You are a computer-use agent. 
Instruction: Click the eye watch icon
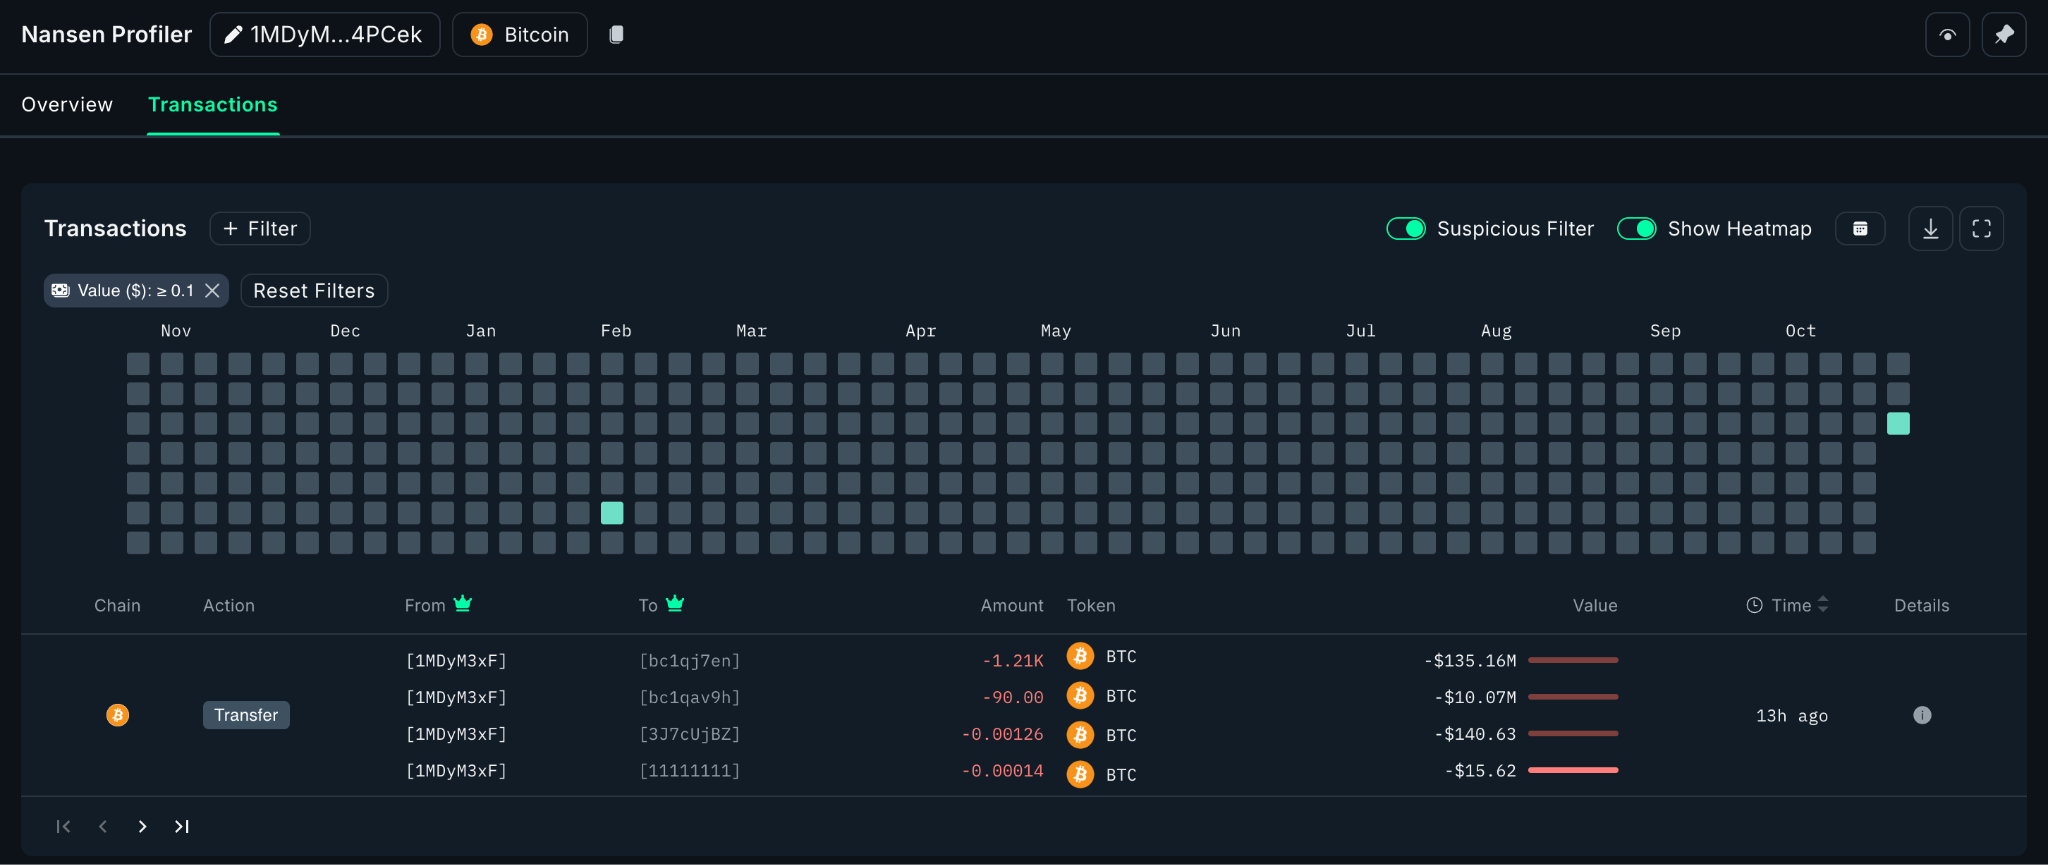(1947, 35)
